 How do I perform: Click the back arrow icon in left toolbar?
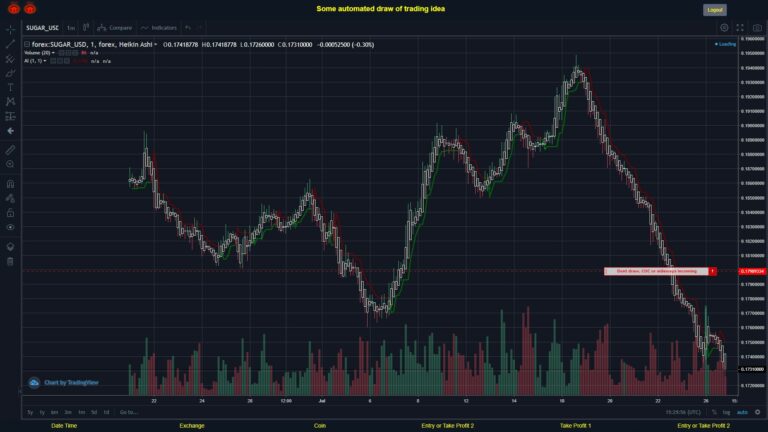[10, 131]
